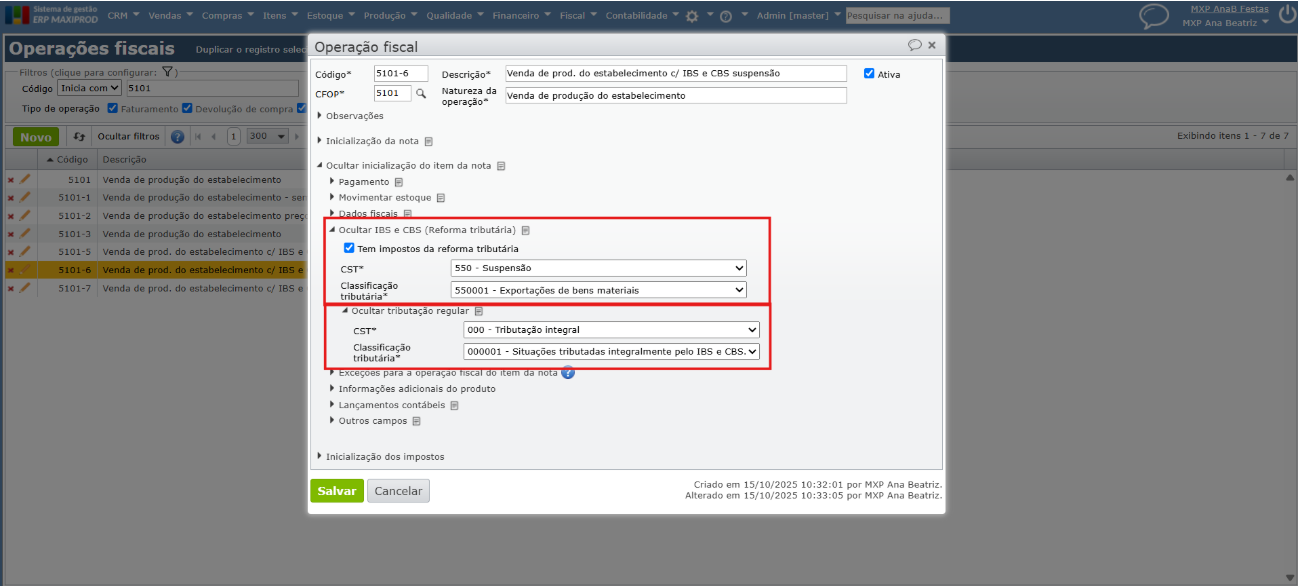Viewport: 1298px width, 586px height.
Task: Go to first page of grid
Action: pyautogui.click(x=197, y=136)
